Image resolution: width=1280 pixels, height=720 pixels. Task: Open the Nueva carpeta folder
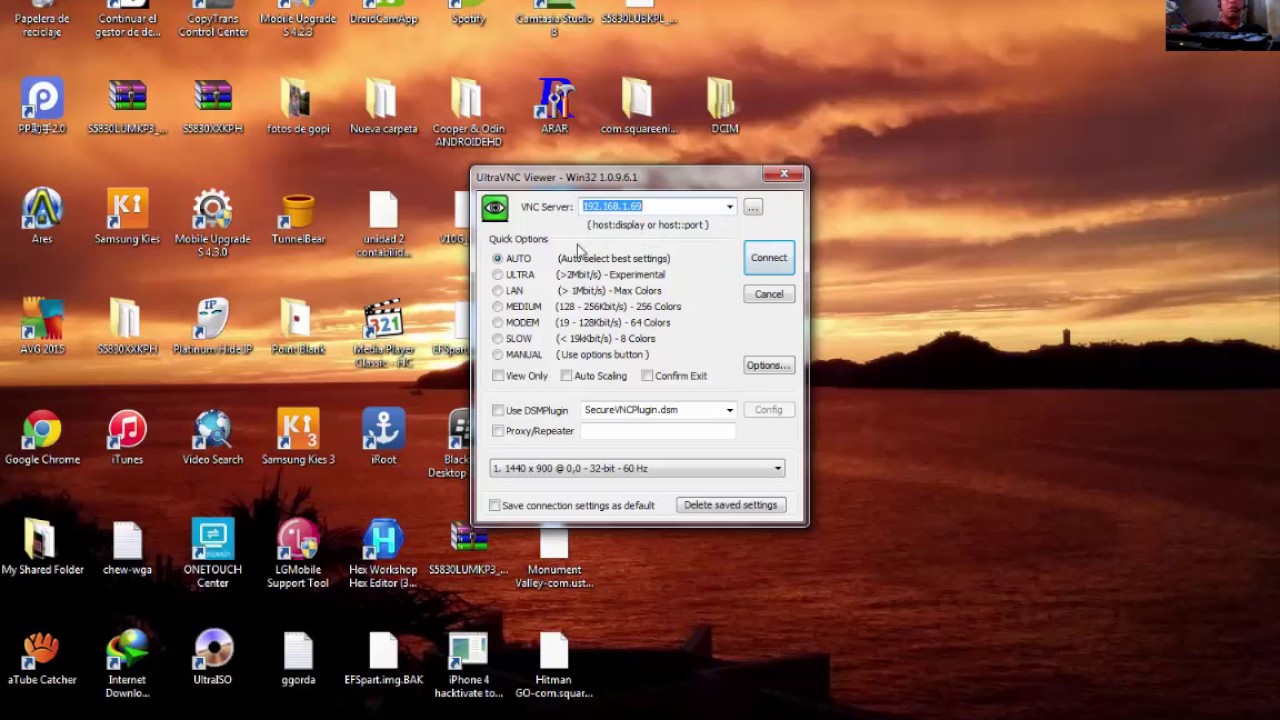pos(384,106)
